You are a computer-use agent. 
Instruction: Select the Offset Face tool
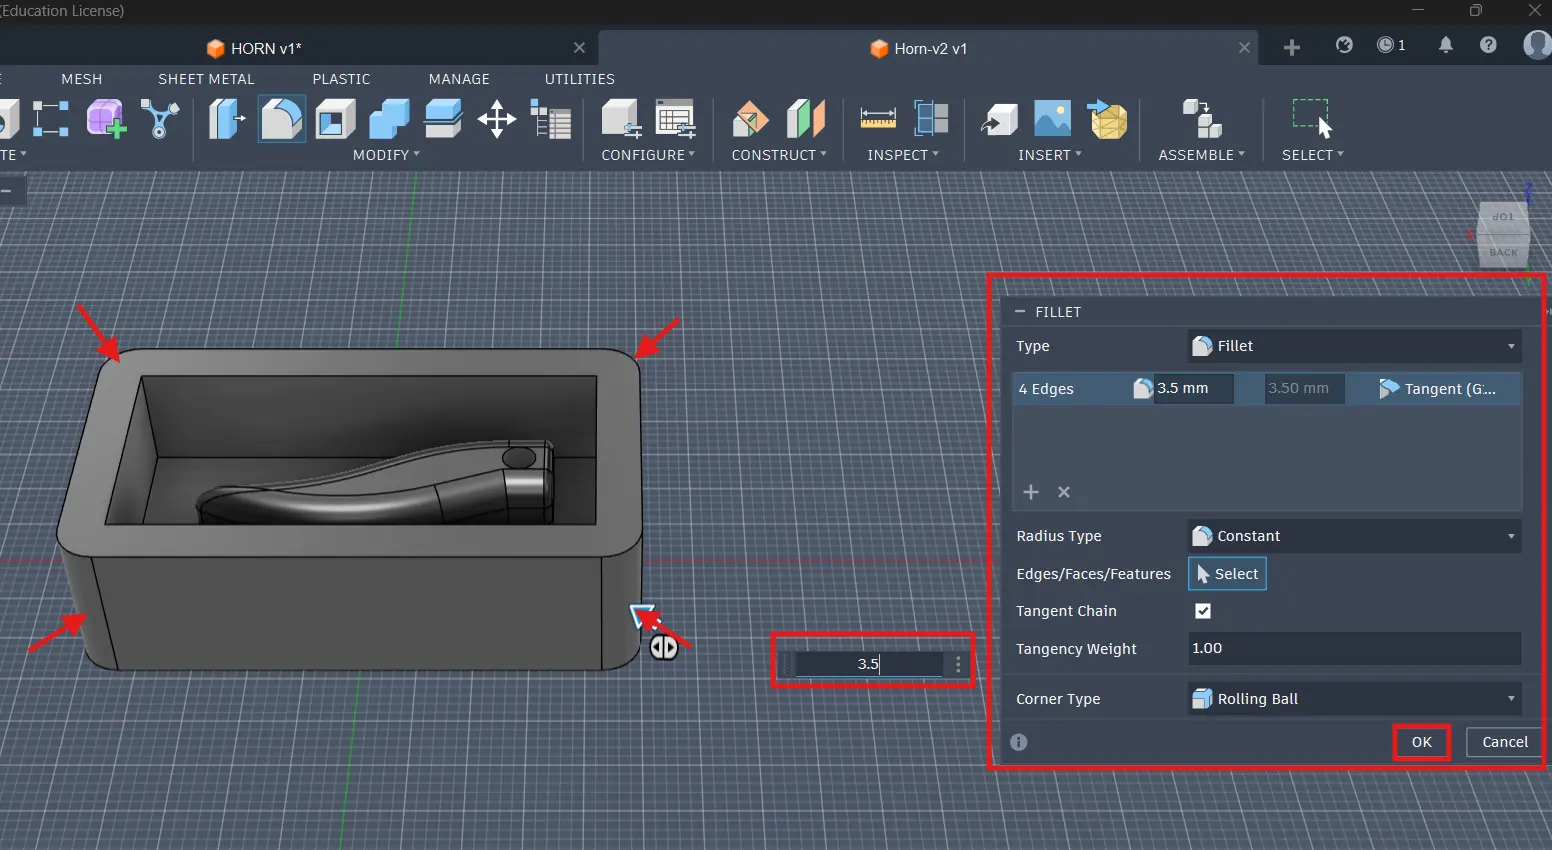click(x=443, y=119)
